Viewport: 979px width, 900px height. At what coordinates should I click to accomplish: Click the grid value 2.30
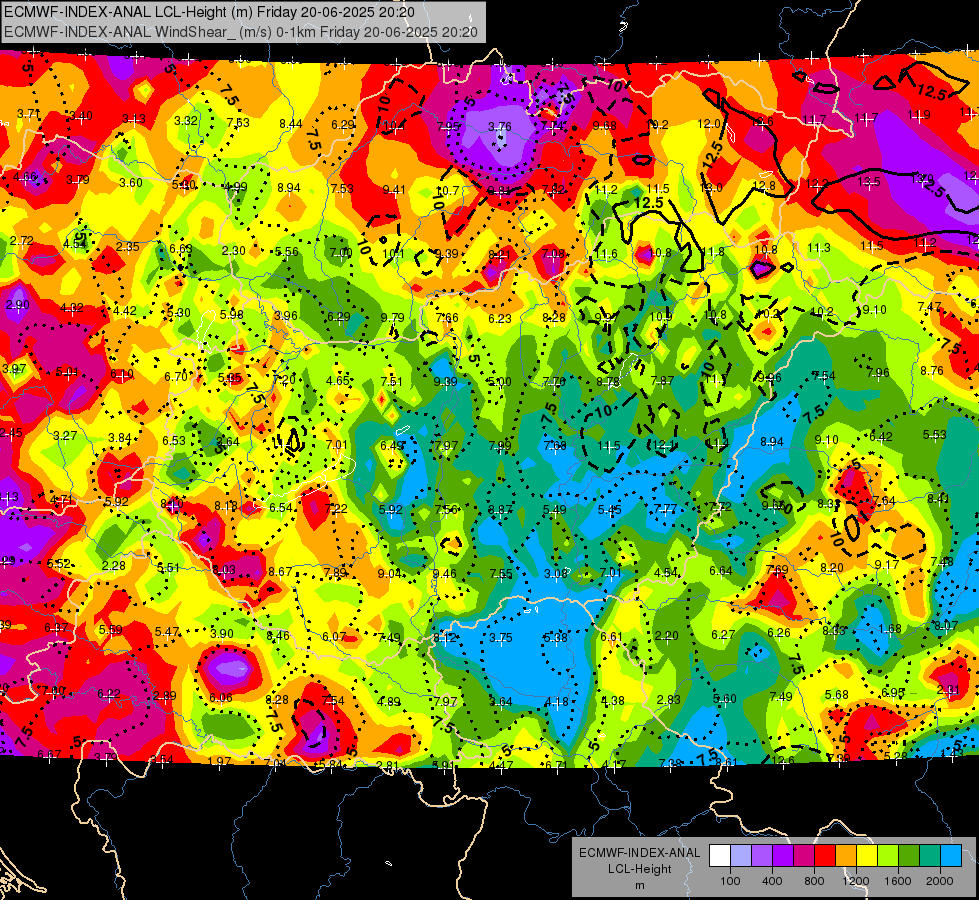click(234, 250)
